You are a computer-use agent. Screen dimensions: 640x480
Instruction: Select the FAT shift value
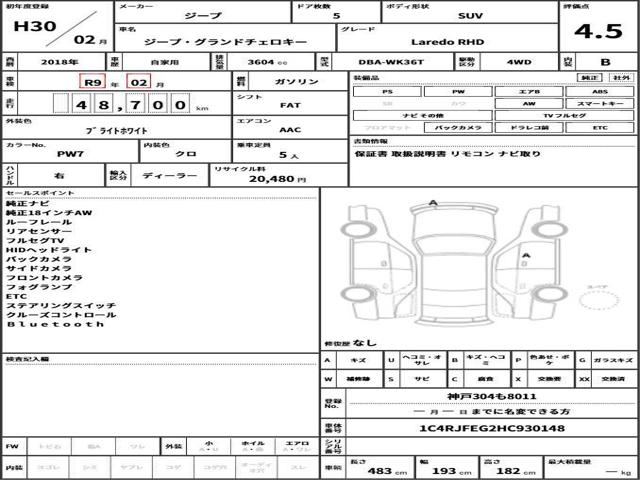(x=290, y=105)
